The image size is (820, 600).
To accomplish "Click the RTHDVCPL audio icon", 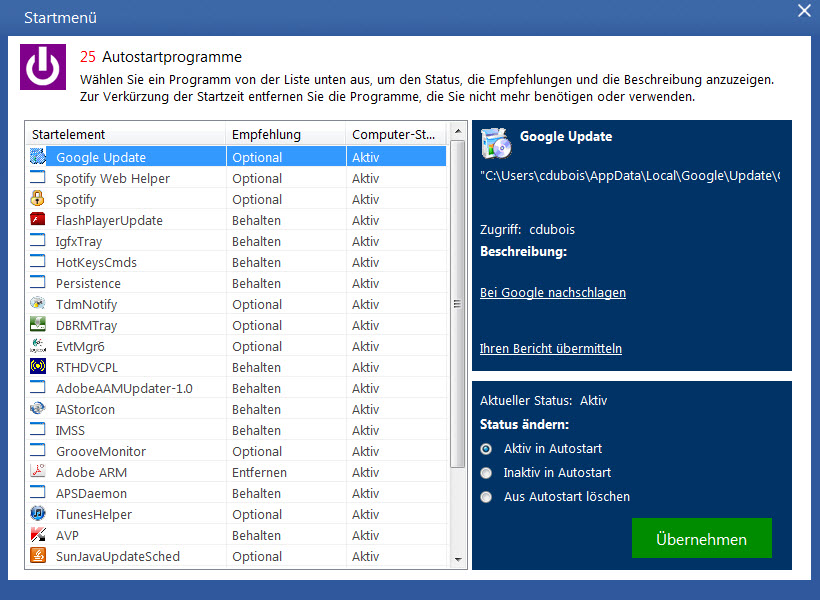I will tap(38, 366).
